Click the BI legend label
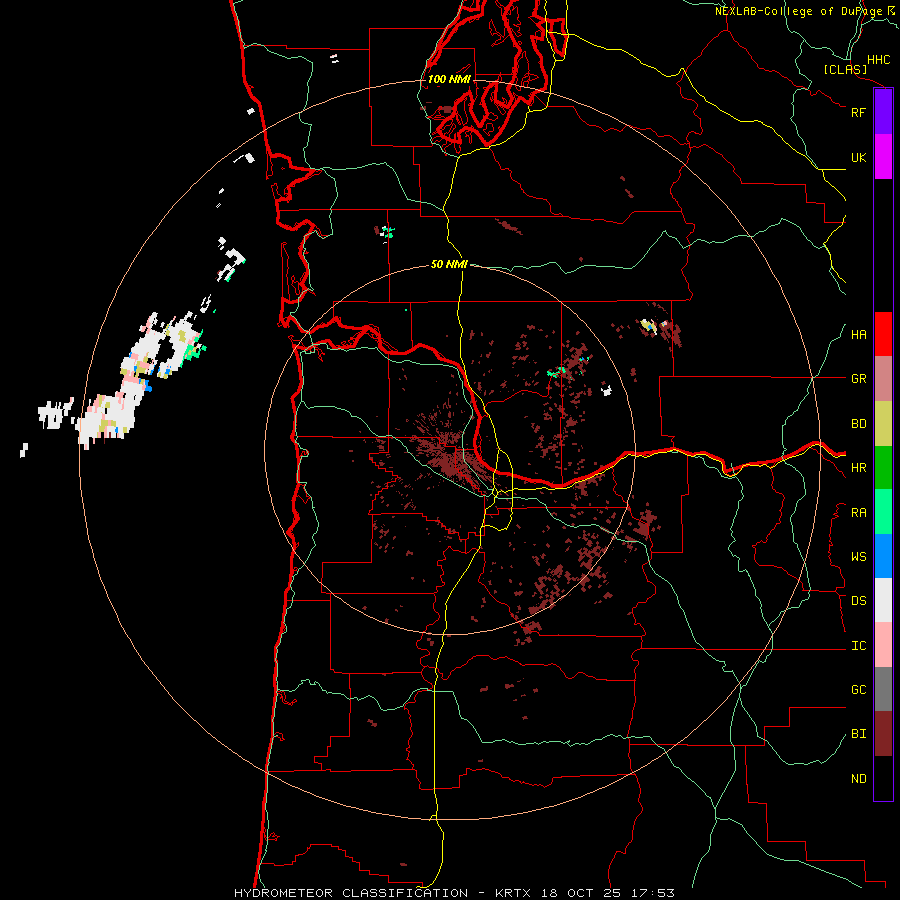The height and width of the screenshot is (900, 900). coord(859,734)
